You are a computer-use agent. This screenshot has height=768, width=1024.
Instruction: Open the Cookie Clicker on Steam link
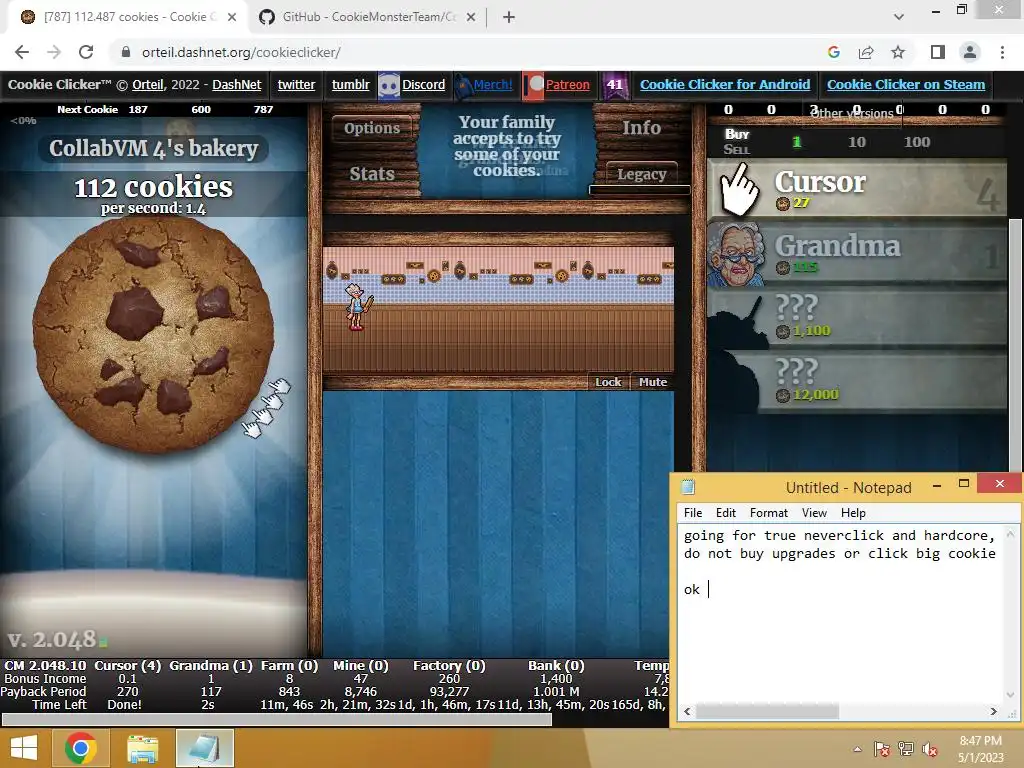(x=906, y=84)
